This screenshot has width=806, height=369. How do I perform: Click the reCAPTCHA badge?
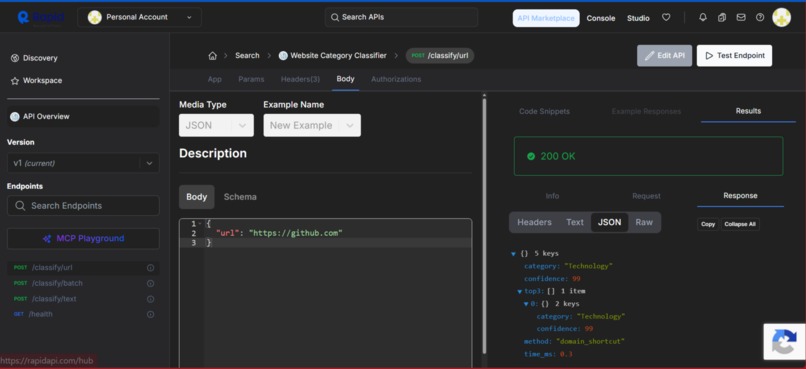[x=784, y=341]
